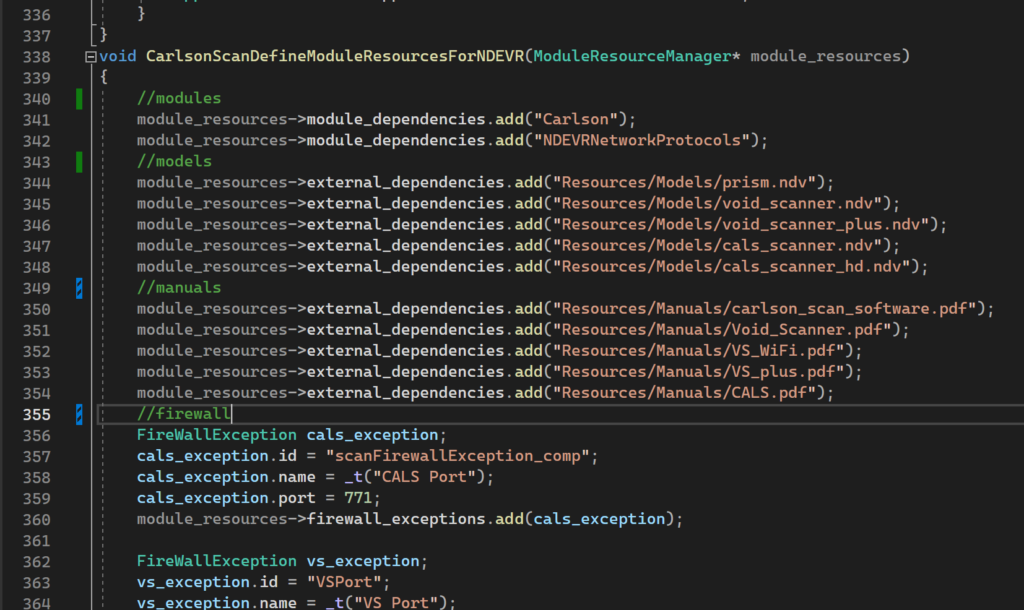Click the FireWallException type on line 356

coord(215,434)
